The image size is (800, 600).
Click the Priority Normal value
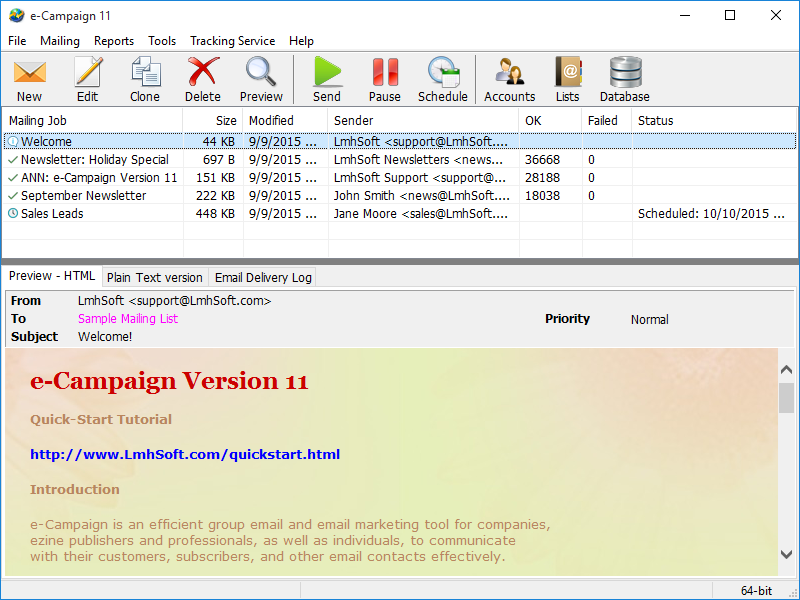649,320
